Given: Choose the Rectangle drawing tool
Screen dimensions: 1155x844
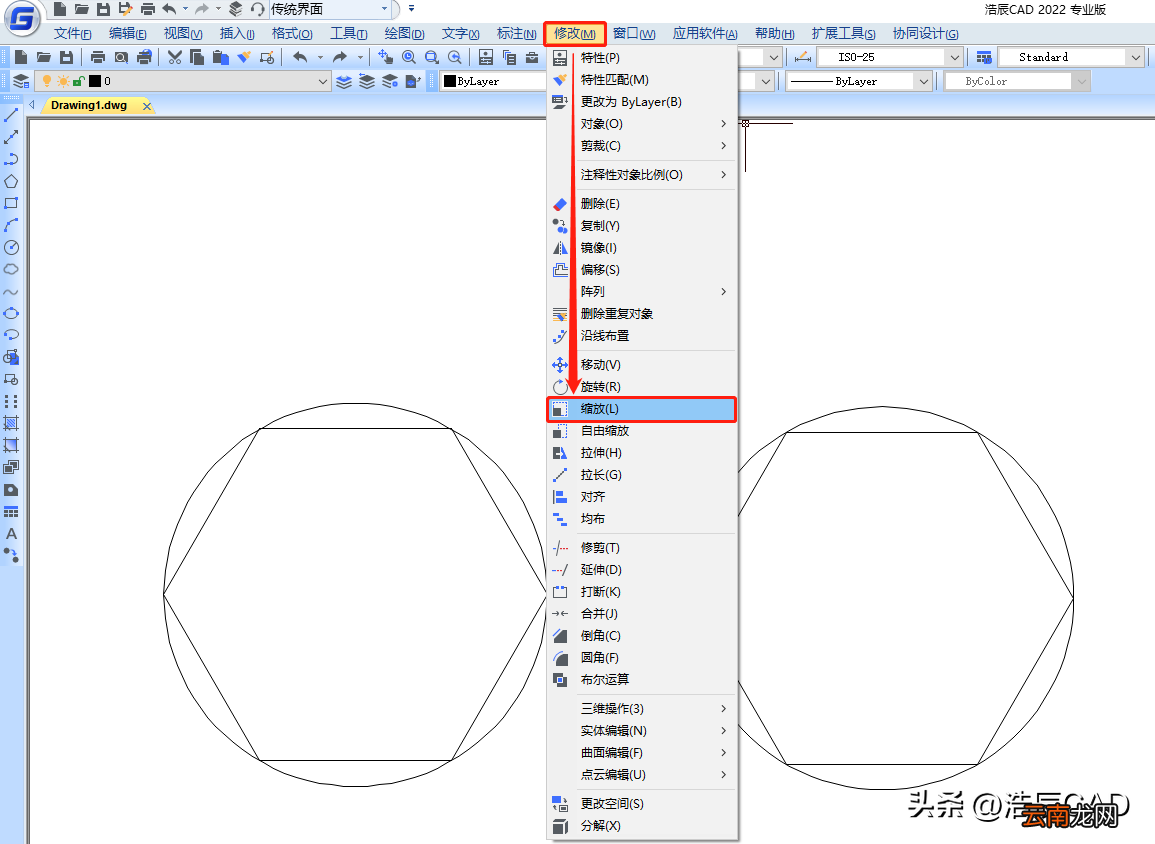Looking at the screenshot, I should [11, 203].
